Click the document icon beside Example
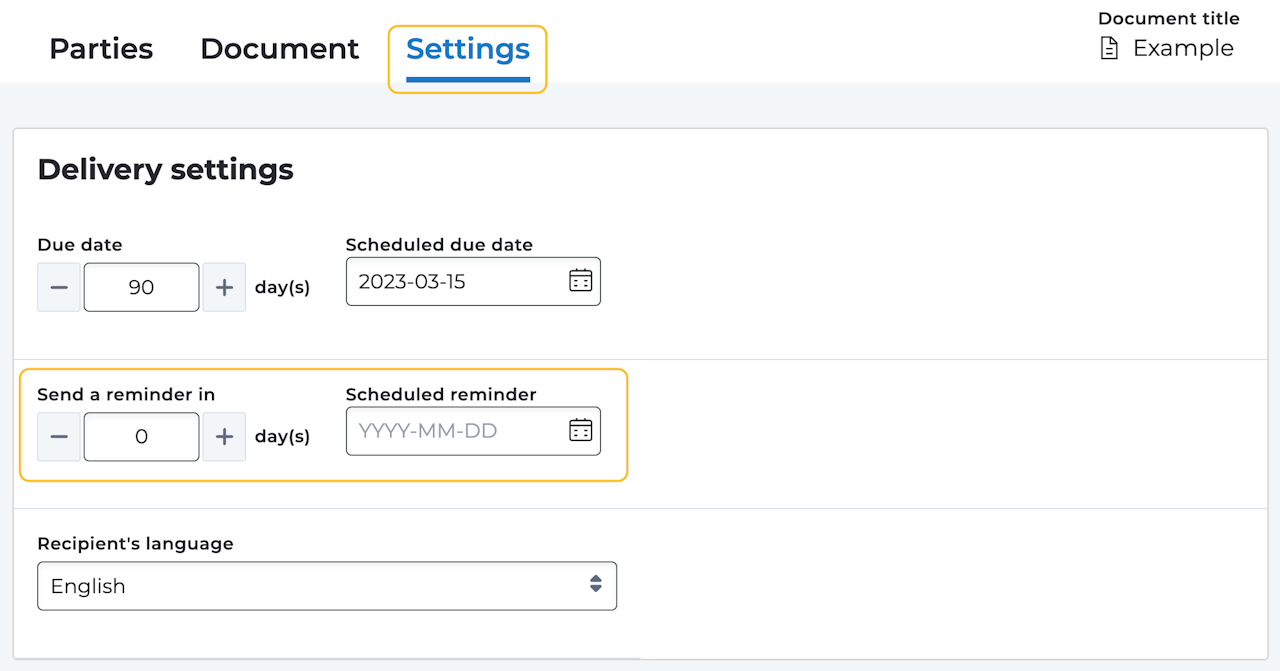The width and height of the screenshot is (1280, 671). click(x=1109, y=48)
